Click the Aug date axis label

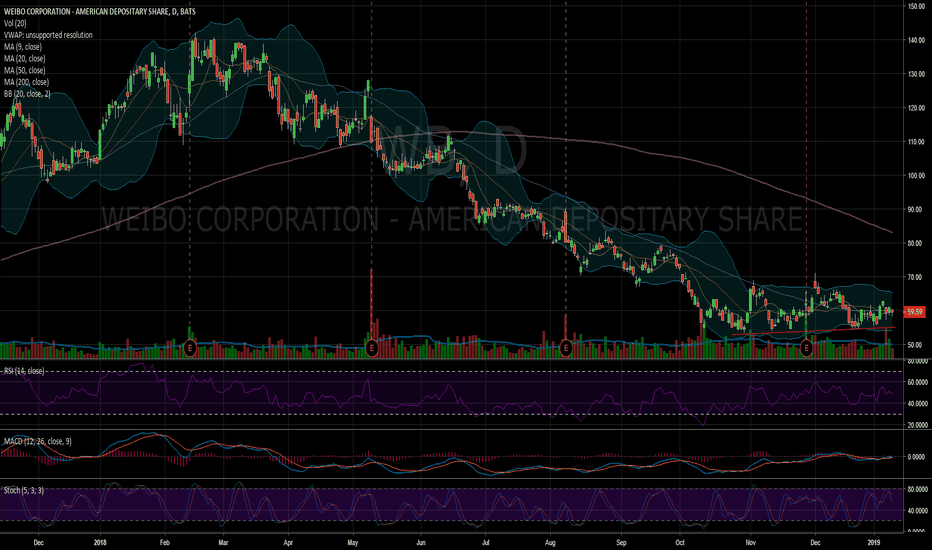pyautogui.click(x=550, y=542)
